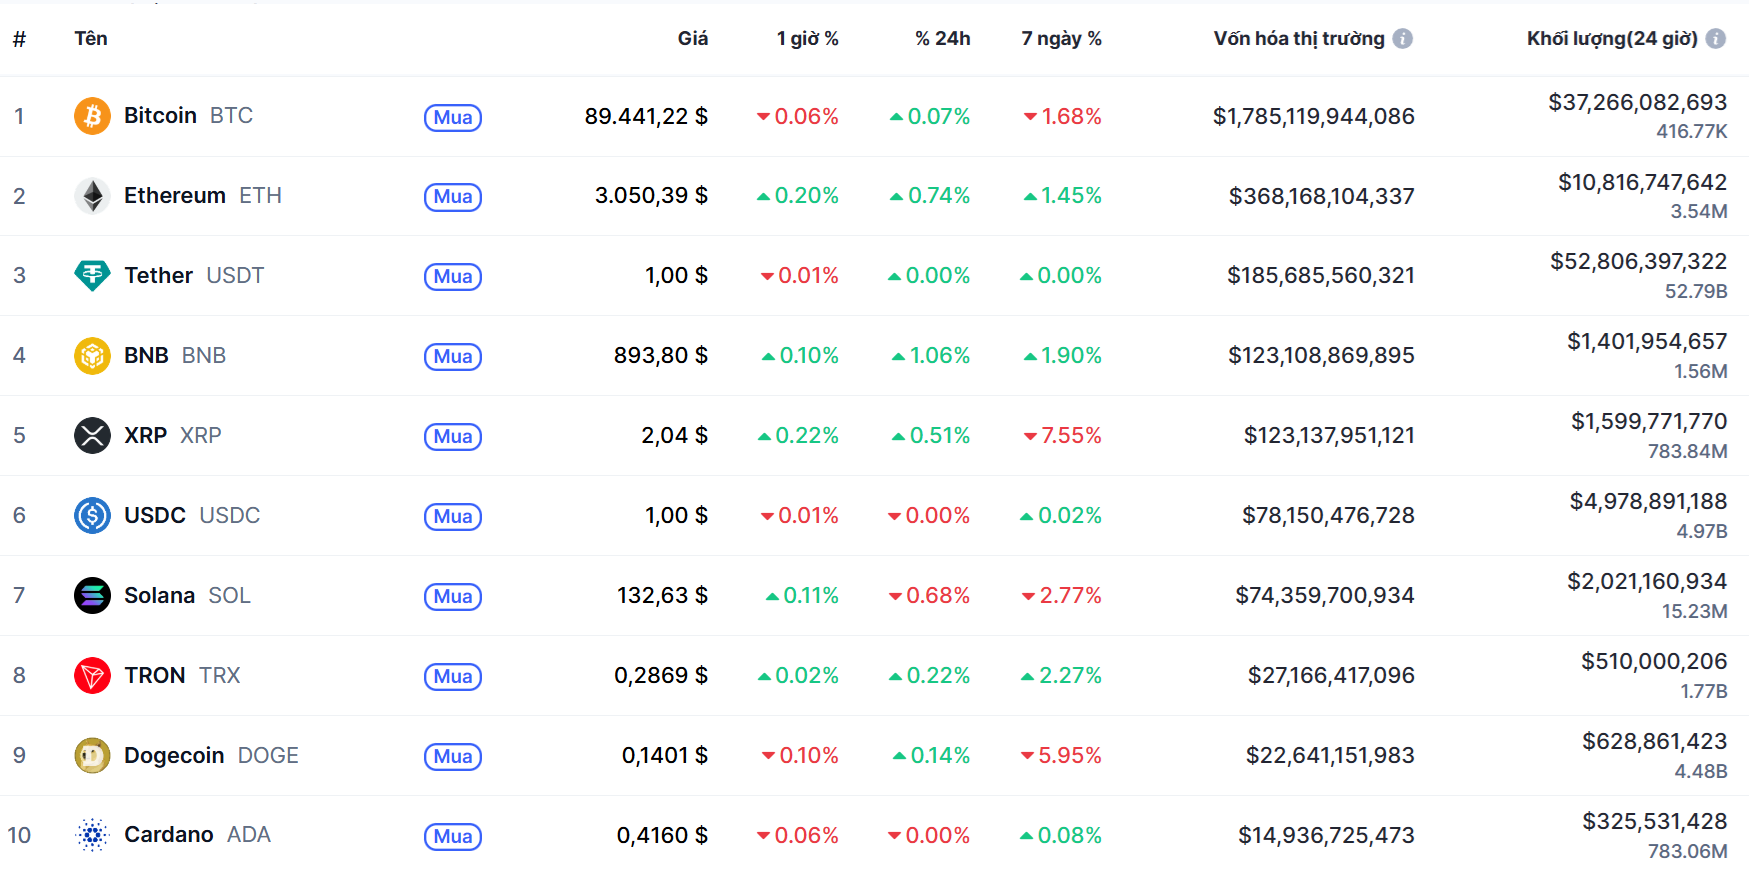Click the BNB yellow logo icon

(x=92, y=355)
